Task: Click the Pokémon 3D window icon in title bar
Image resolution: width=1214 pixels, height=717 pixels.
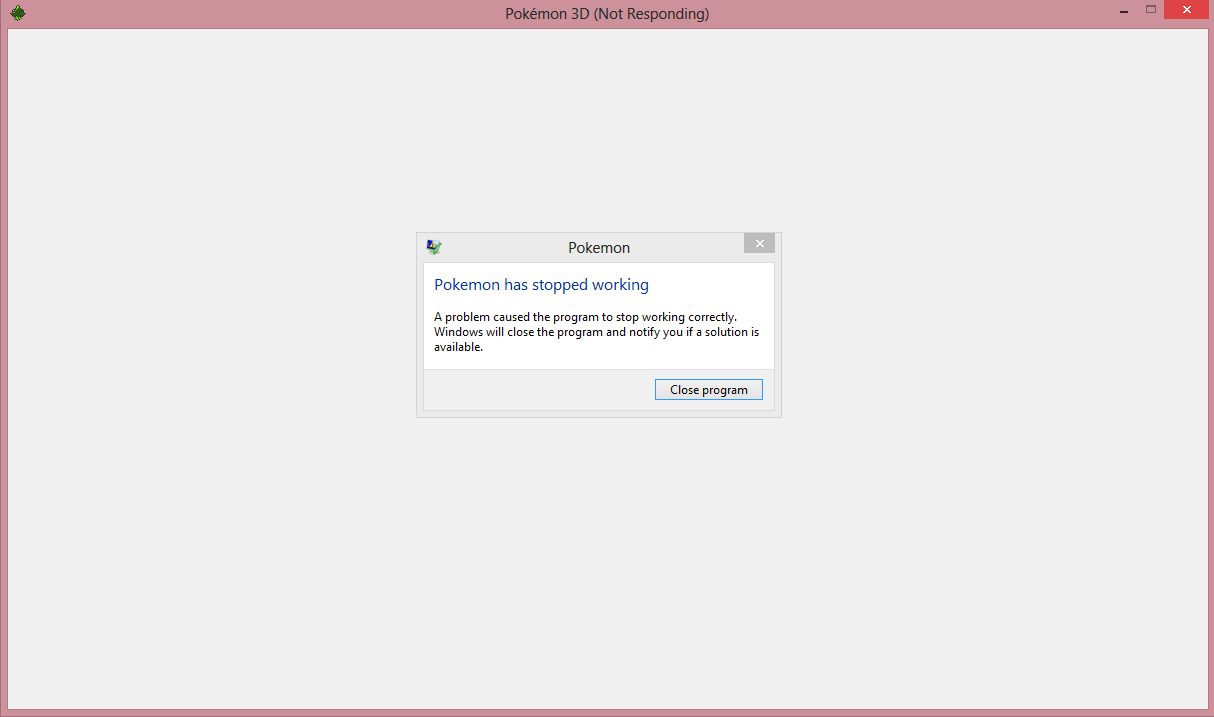Action: point(18,13)
